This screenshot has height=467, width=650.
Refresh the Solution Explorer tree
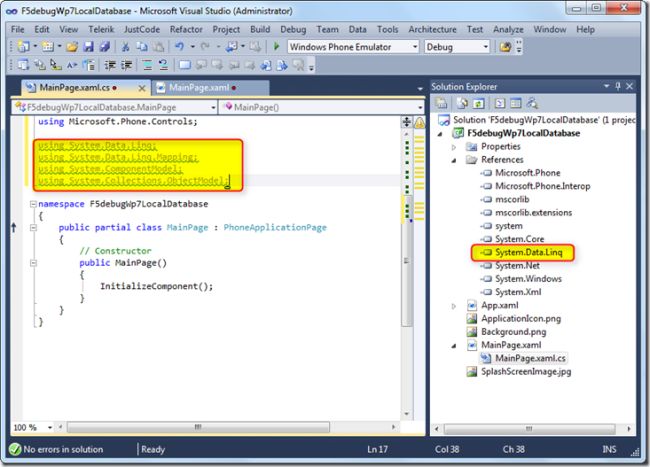coord(478,103)
